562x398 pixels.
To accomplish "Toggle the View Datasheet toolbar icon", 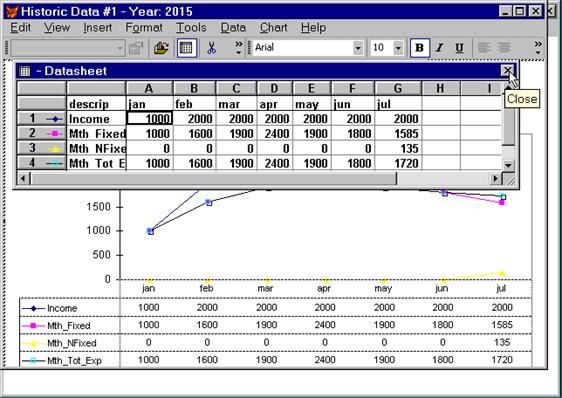I will point(186,48).
